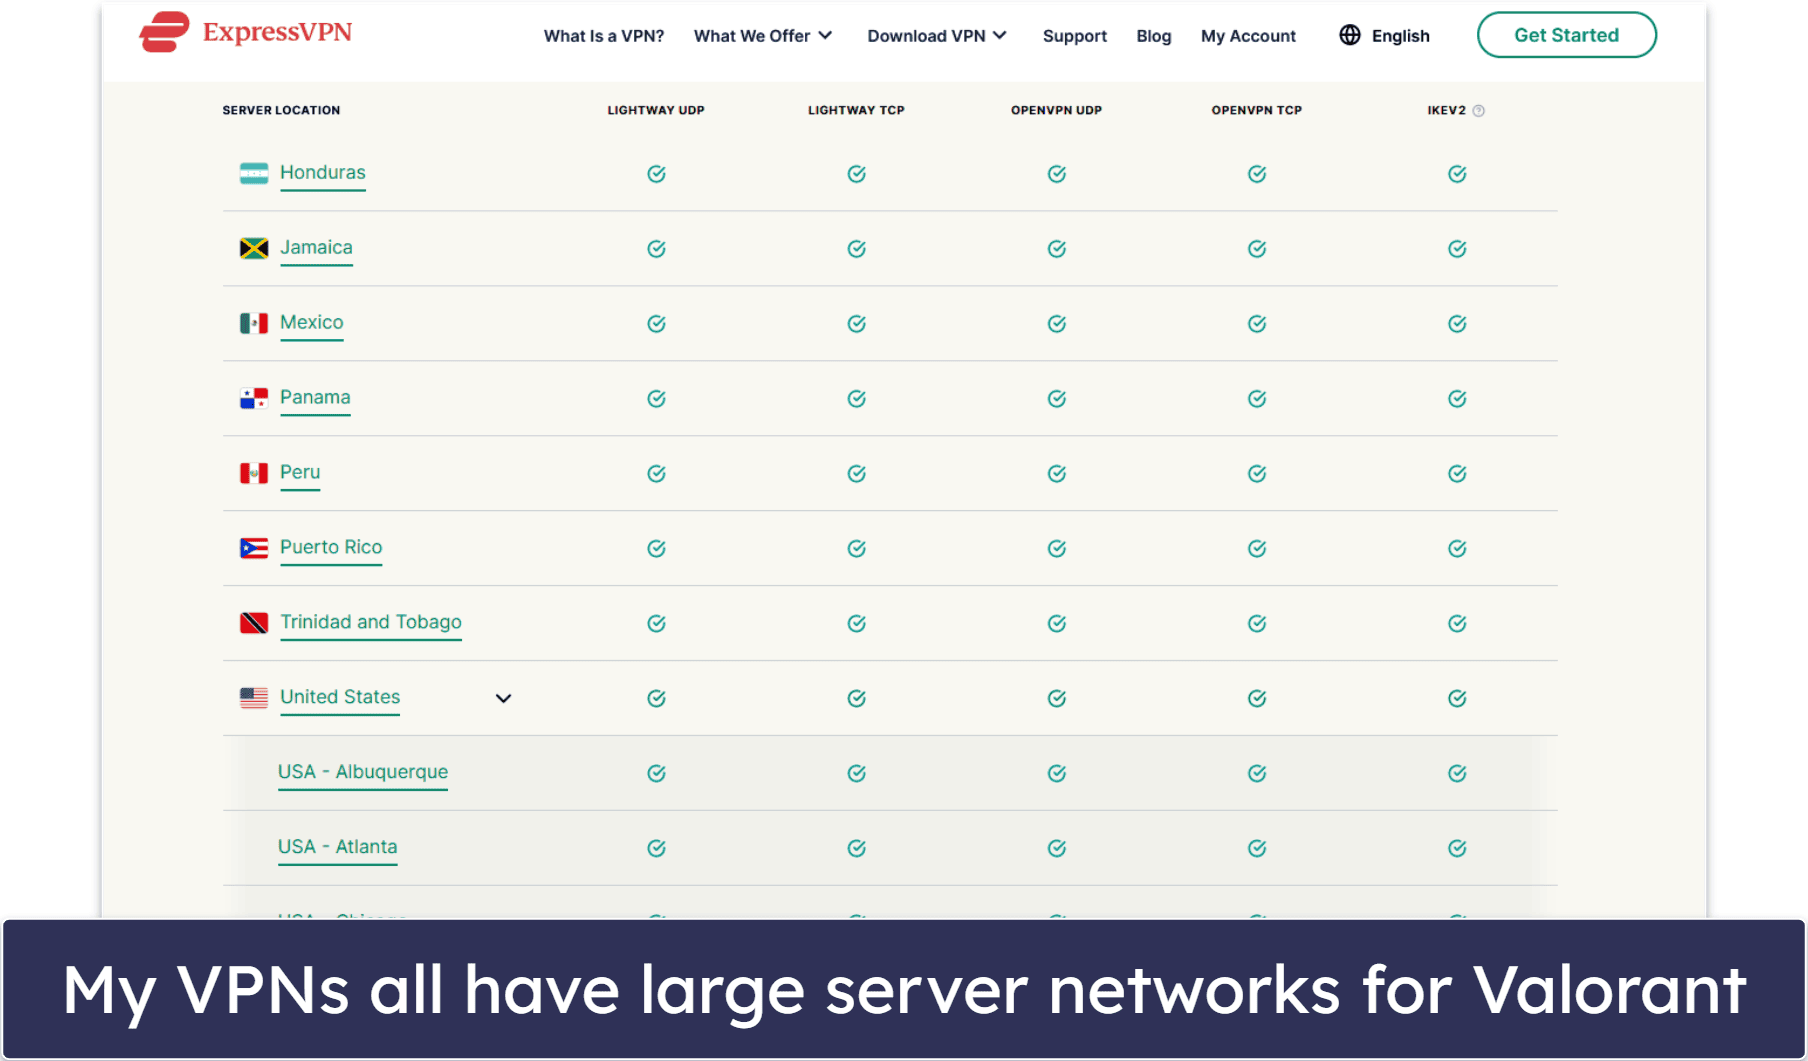Open the Honduras server link
Image resolution: width=1808 pixels, height=1061 pixels.
322,173
